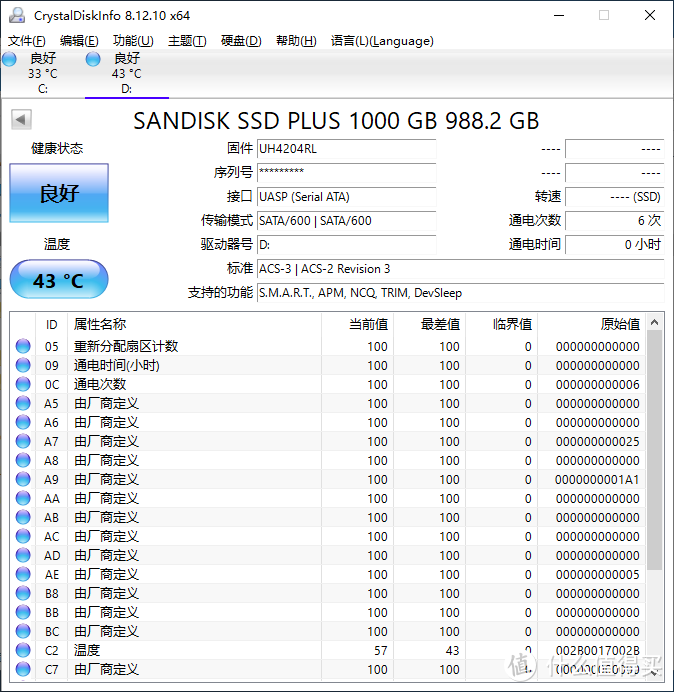Click the 支持的功能 field listing S.M.A.R.T.

coord(460,293)
